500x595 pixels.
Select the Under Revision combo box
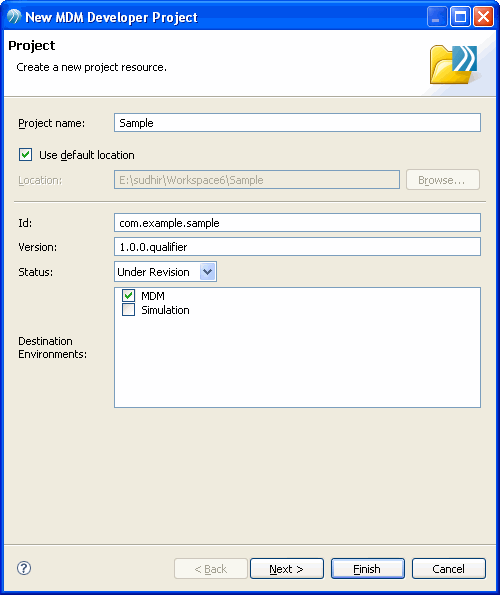pos(165,272)
